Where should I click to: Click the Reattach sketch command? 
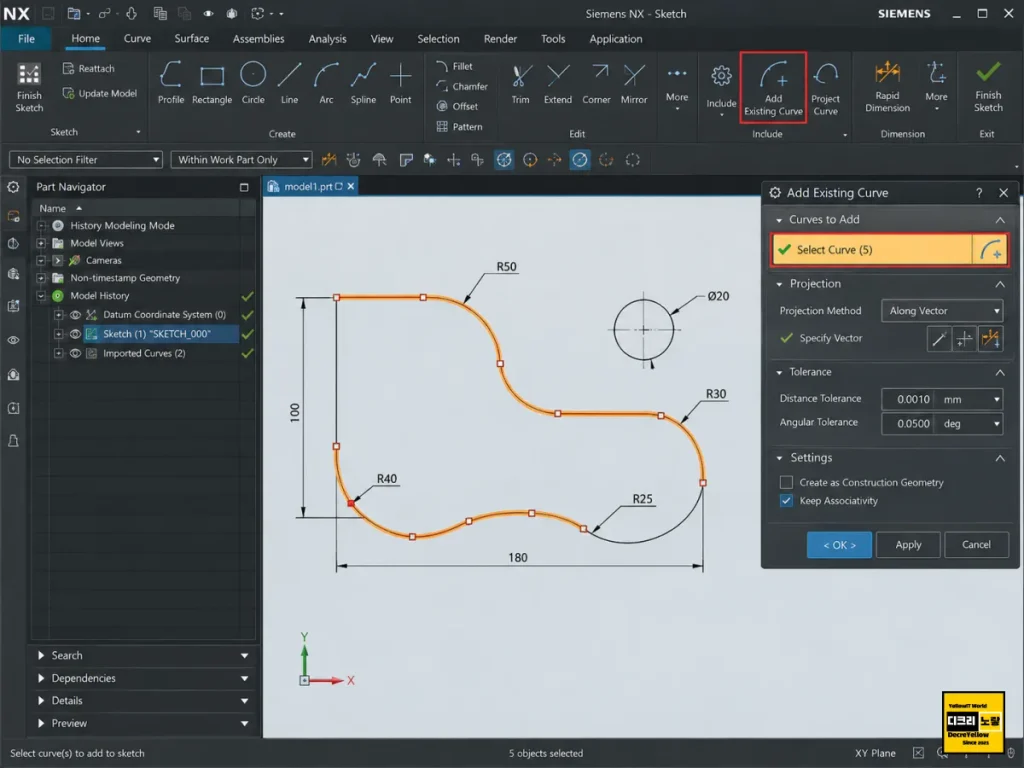click(88, 68)
